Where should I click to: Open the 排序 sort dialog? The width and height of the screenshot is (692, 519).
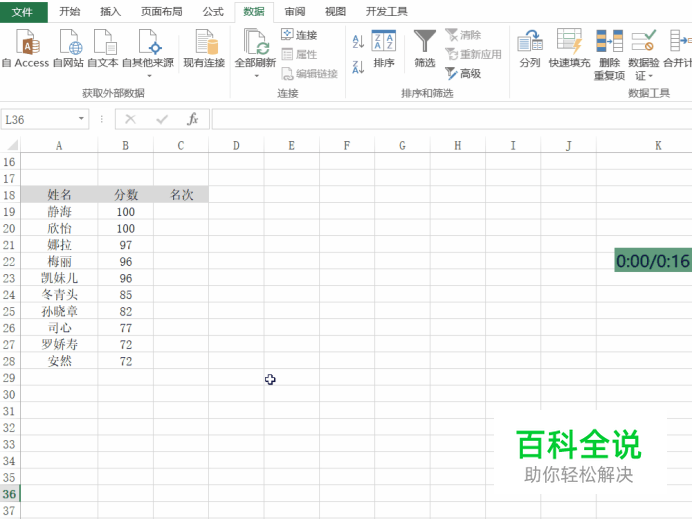384,49
